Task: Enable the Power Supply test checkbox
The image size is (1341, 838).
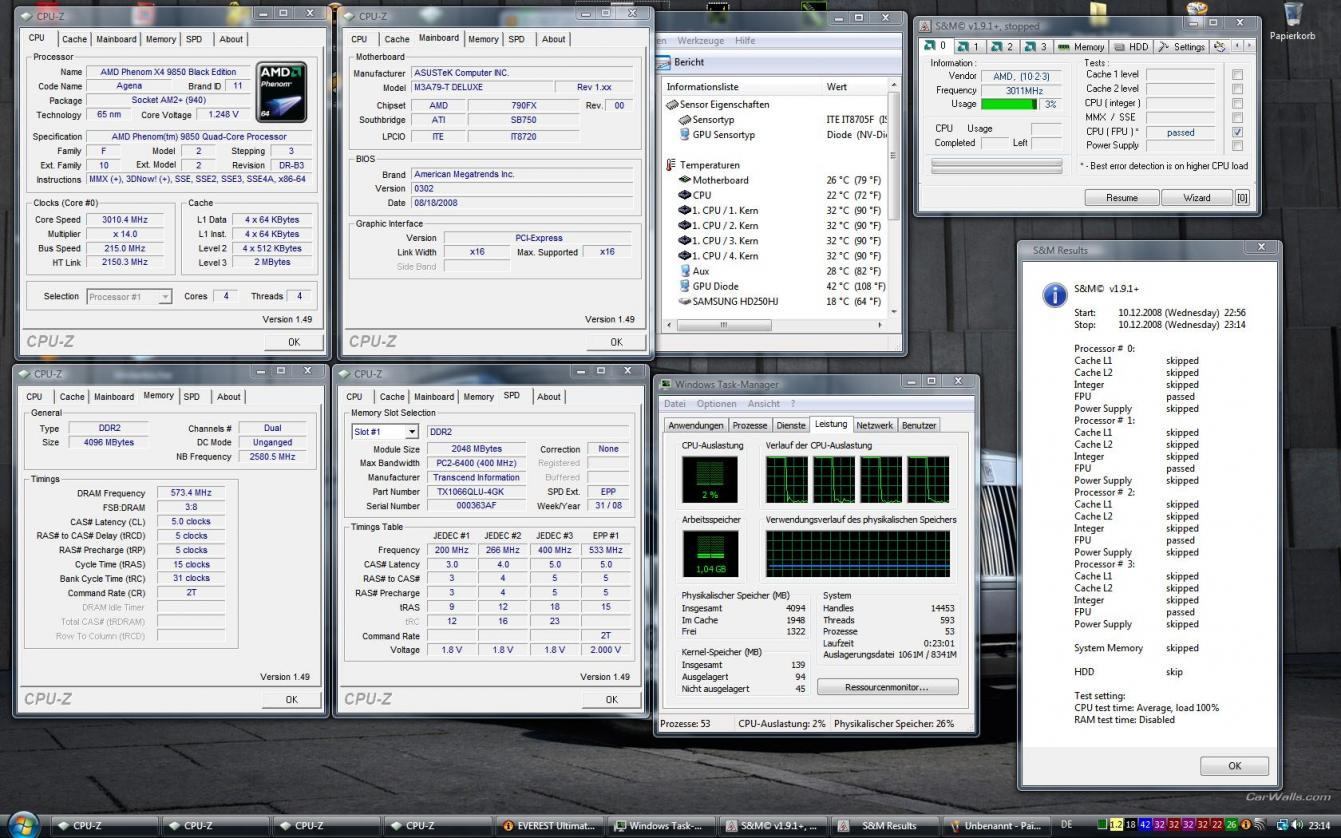Action: click(x=1237, y=146)
